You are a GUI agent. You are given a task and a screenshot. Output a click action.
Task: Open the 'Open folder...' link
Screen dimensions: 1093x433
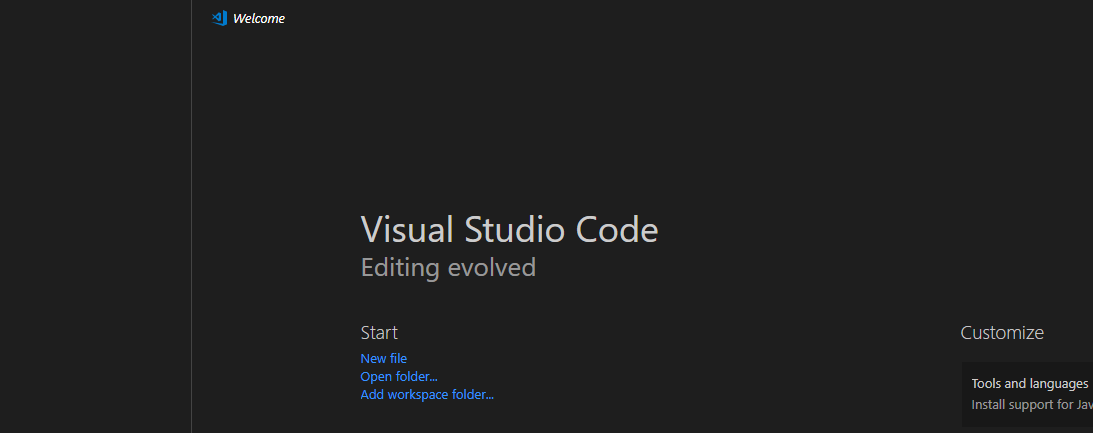[399, 377]
